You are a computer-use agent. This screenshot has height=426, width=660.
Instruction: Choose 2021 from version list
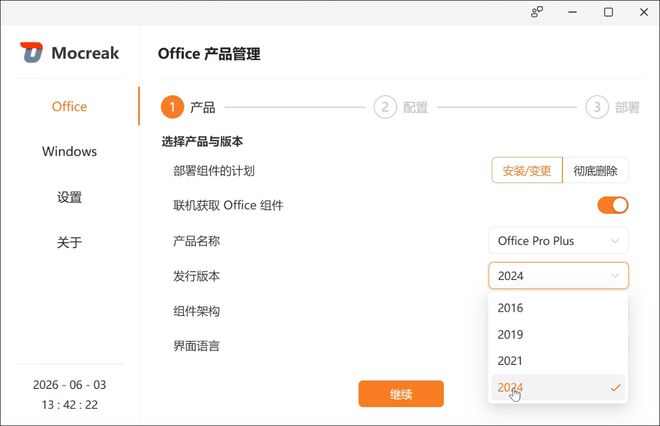[558, 361]
